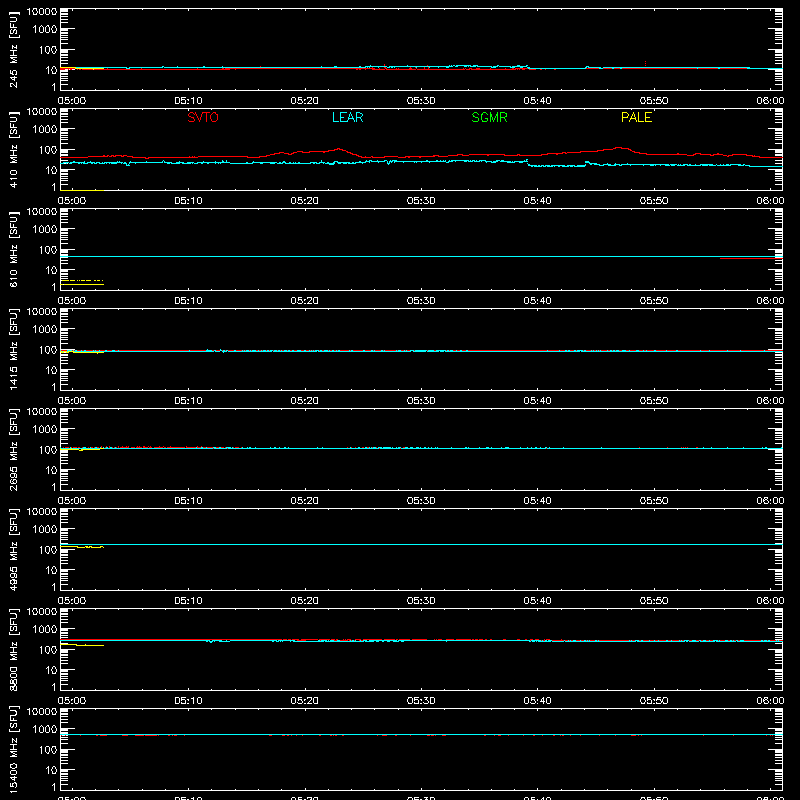
Task: Select the "8800 MHz [SFU]" axis label
Action: click(x=13, y=649)
